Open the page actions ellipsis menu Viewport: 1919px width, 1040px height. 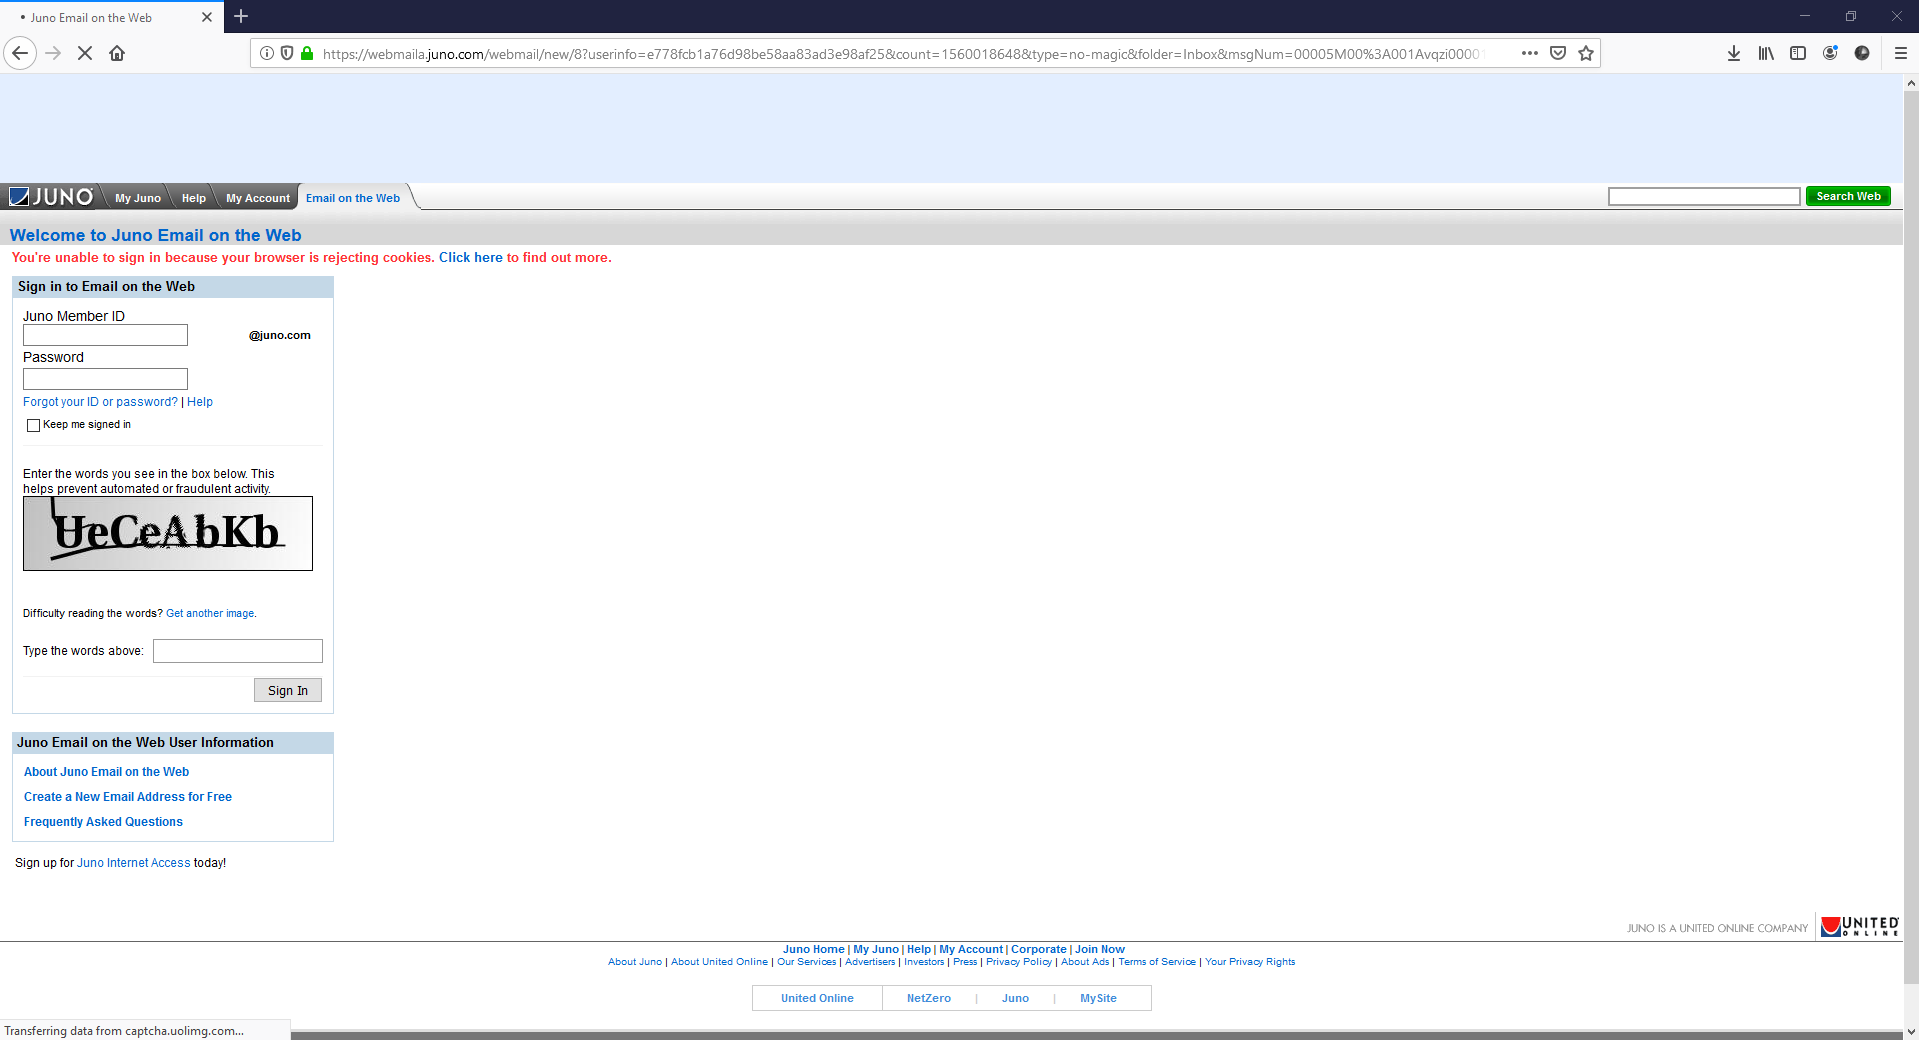[x=1529, y=53]
